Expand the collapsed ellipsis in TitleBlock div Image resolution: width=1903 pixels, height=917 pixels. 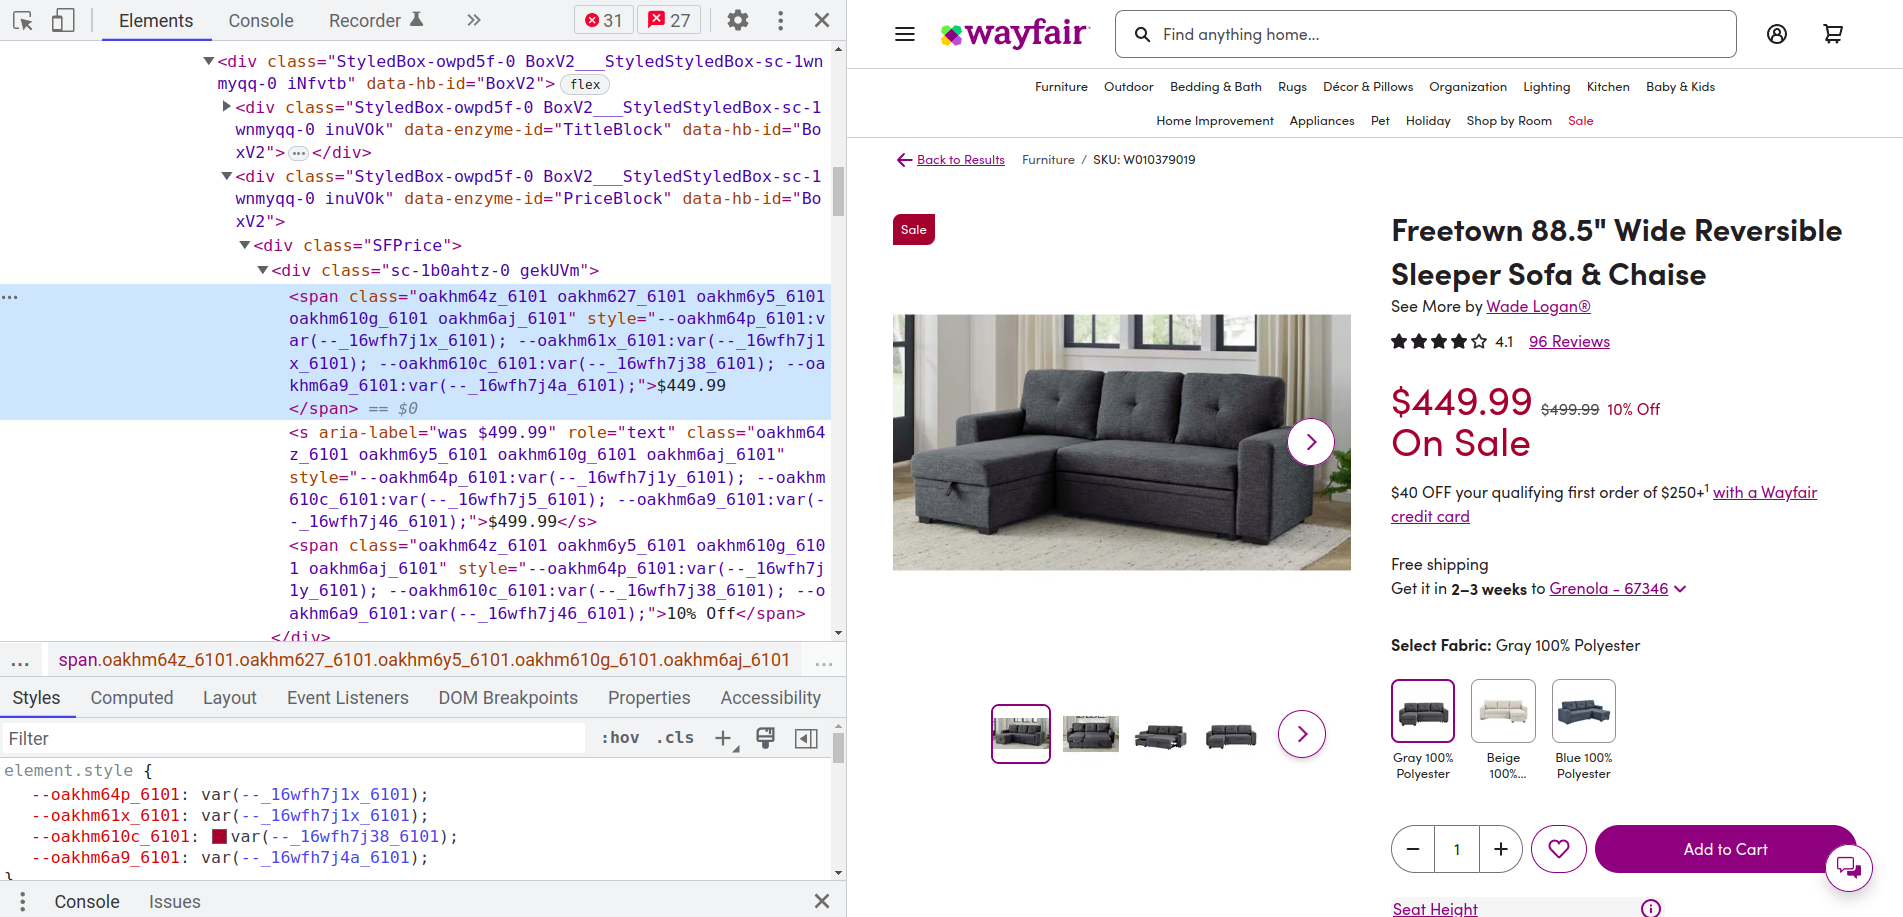point(298,153)
